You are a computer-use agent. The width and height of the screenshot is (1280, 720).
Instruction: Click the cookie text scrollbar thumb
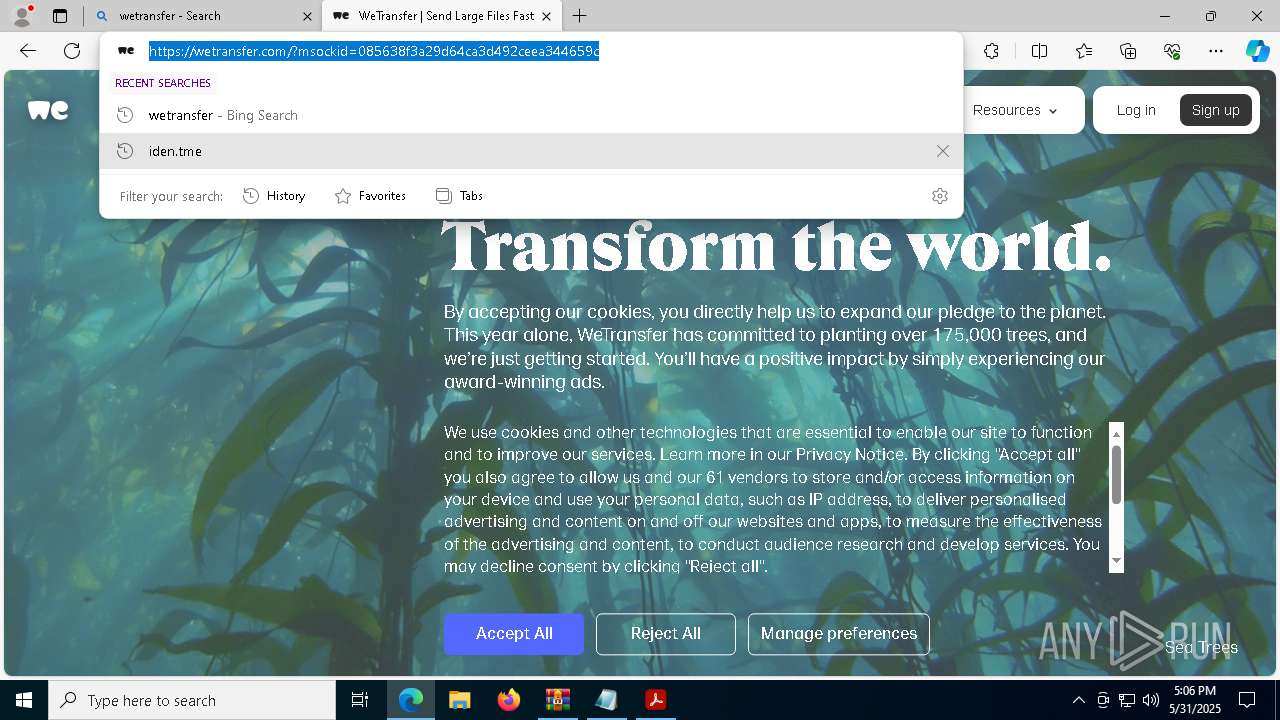pos(1116,474)
